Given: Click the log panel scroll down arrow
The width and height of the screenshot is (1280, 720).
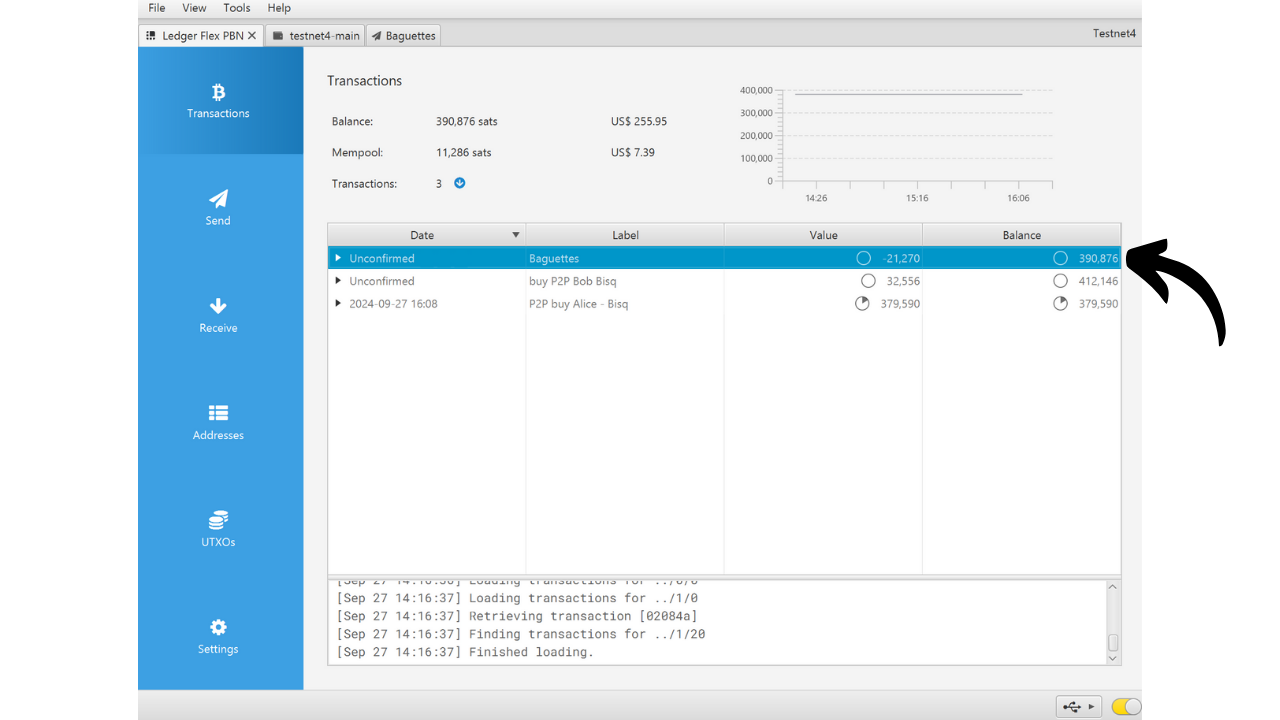Looking at the screenshot, I should pos(1113,658).
